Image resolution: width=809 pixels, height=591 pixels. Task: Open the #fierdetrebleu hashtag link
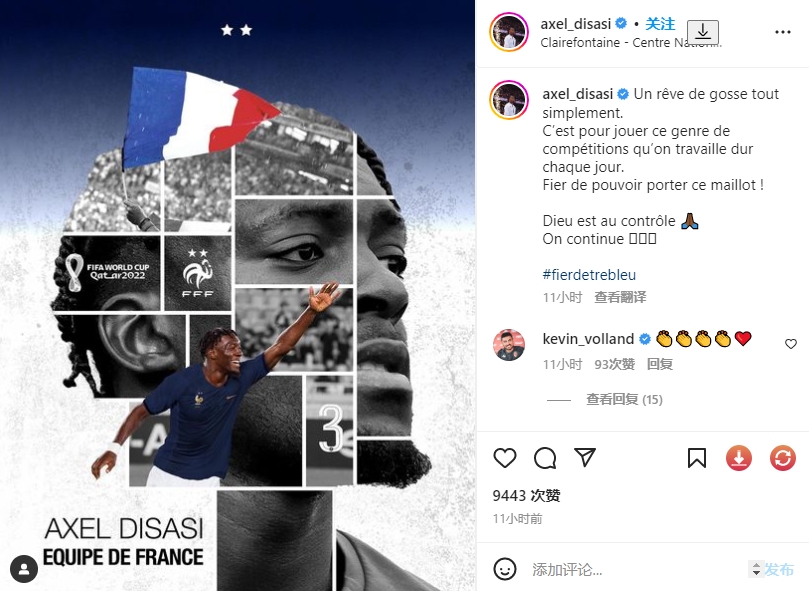589,275
